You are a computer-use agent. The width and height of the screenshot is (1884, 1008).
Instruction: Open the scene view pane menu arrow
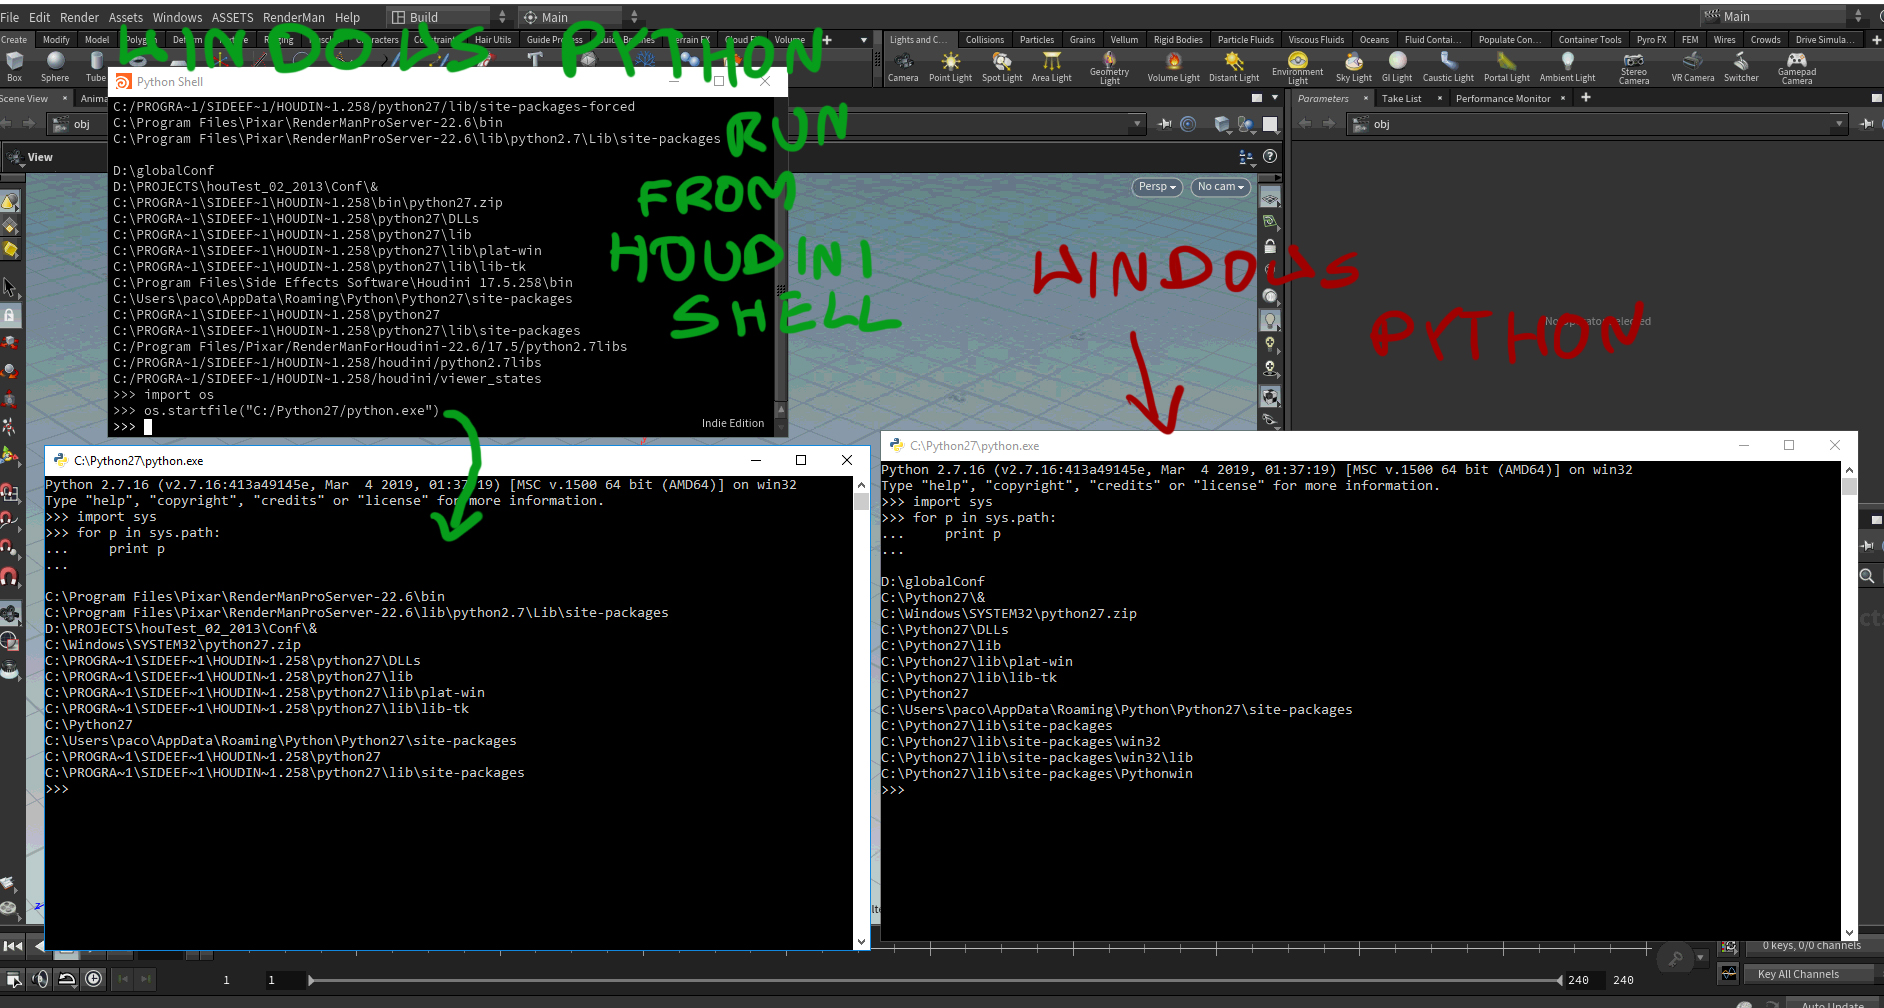click(1275, 98)
